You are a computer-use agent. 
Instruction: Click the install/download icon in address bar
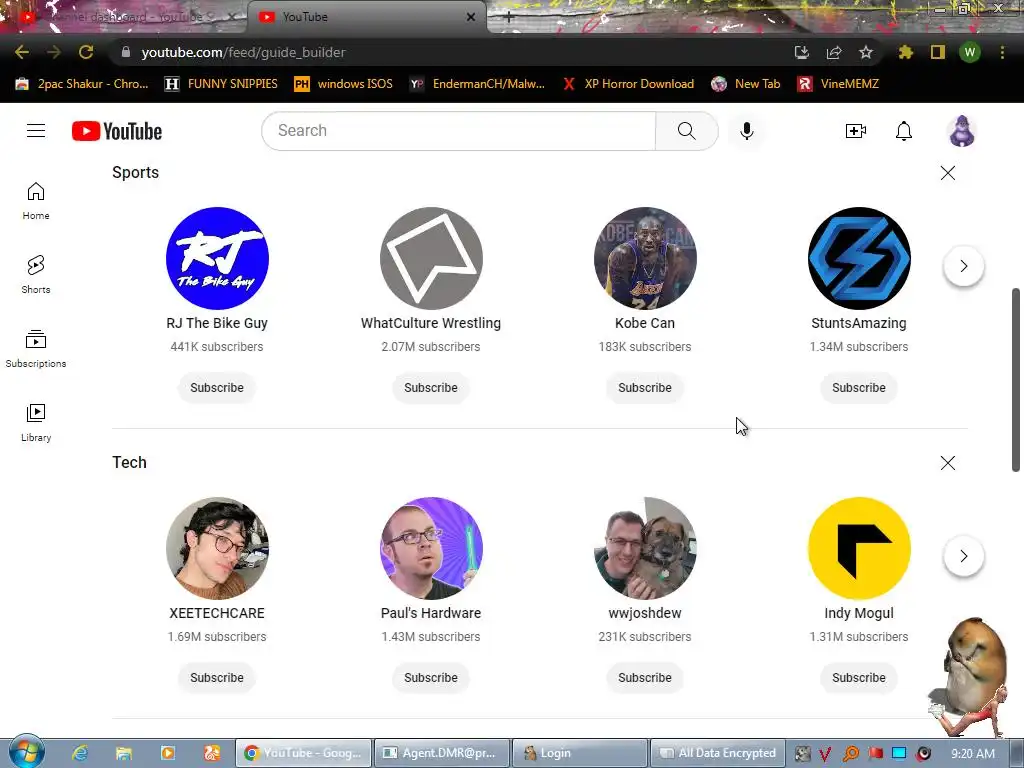point(802,52)
